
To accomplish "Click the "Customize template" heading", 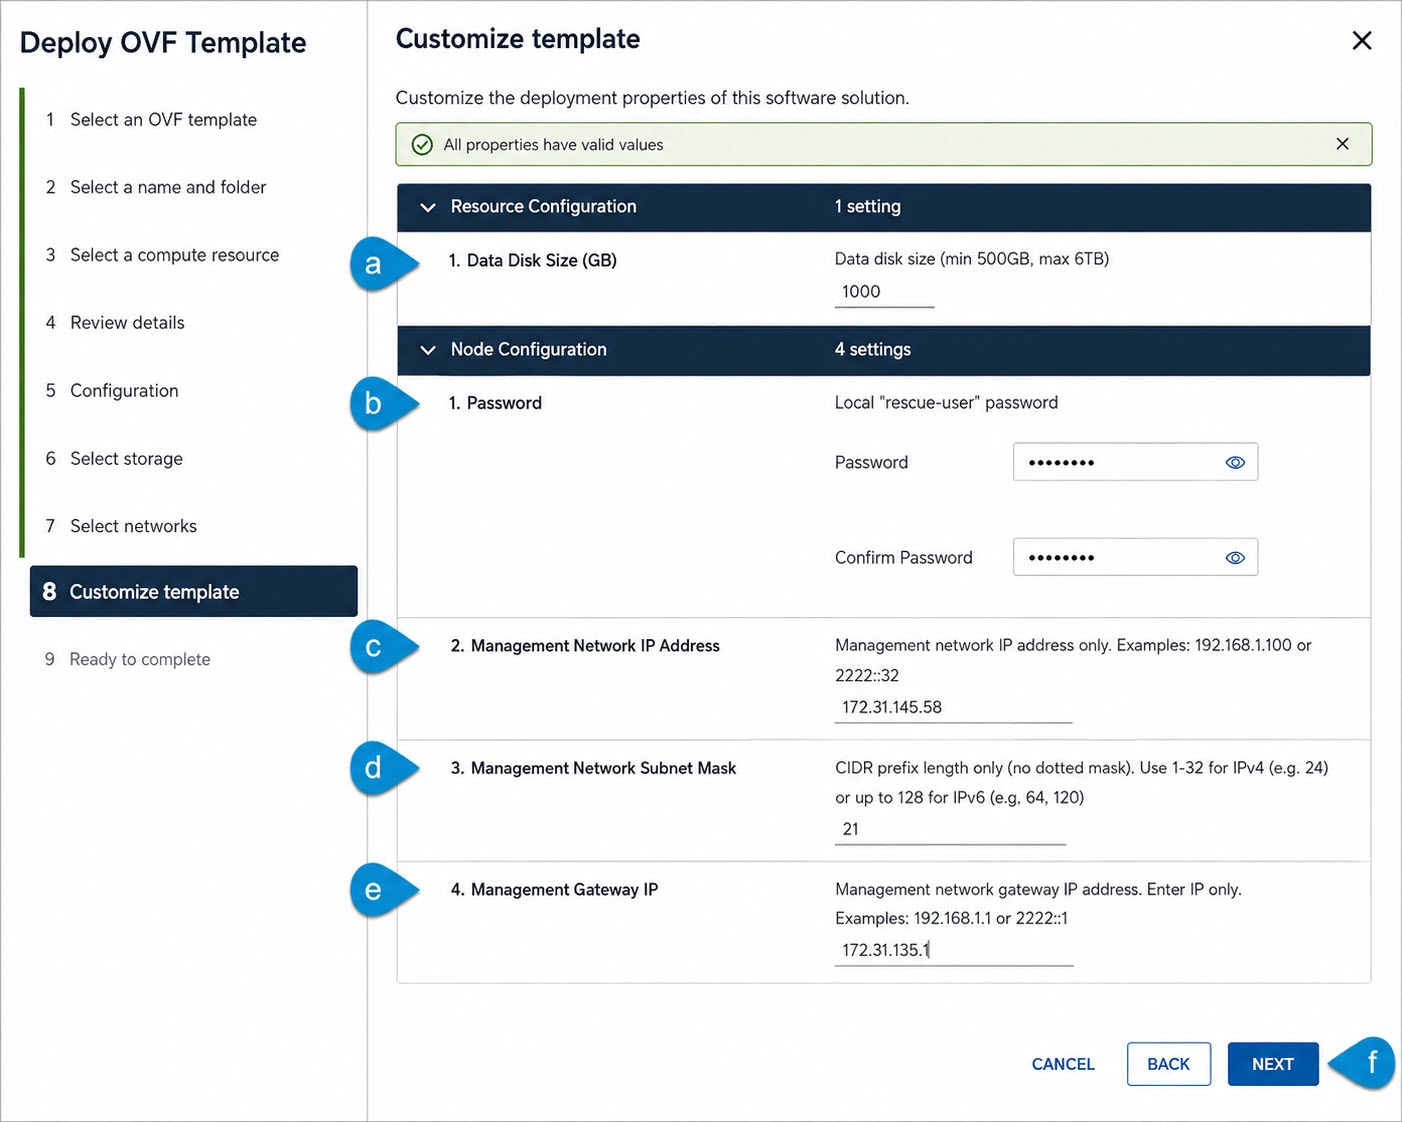I will click(518, 39).
